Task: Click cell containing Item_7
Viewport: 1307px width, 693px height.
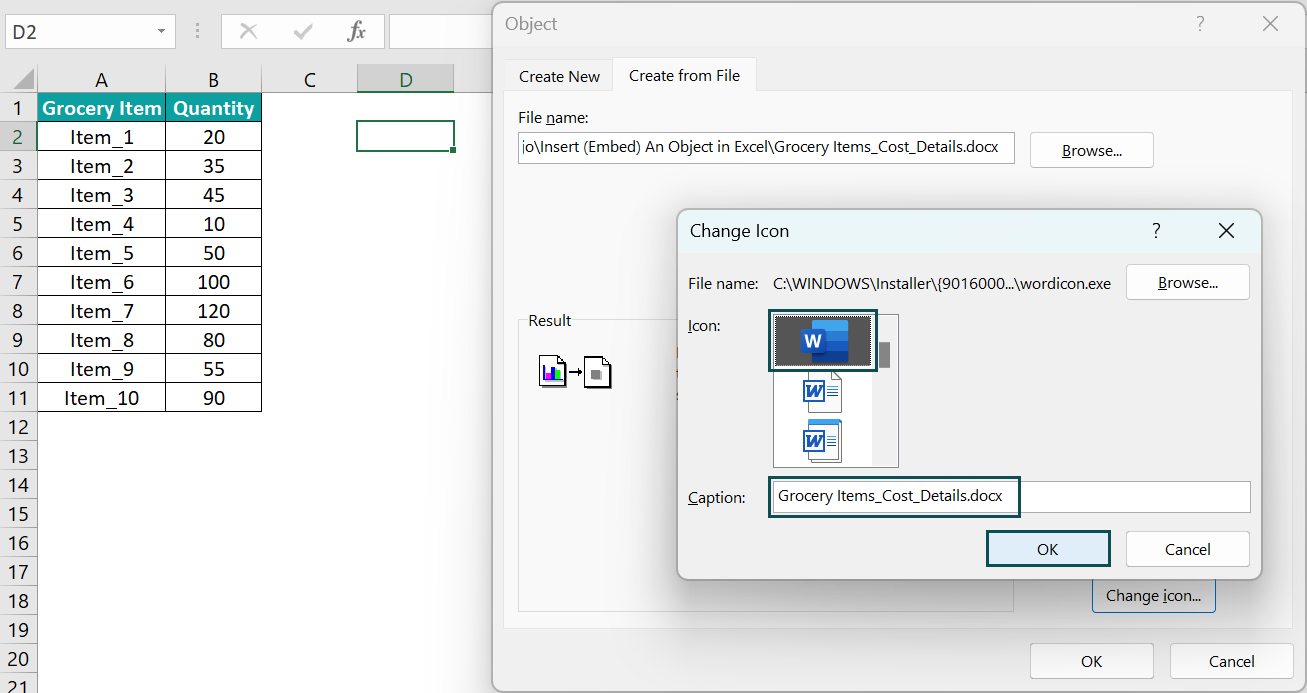Action: (101, 311)
